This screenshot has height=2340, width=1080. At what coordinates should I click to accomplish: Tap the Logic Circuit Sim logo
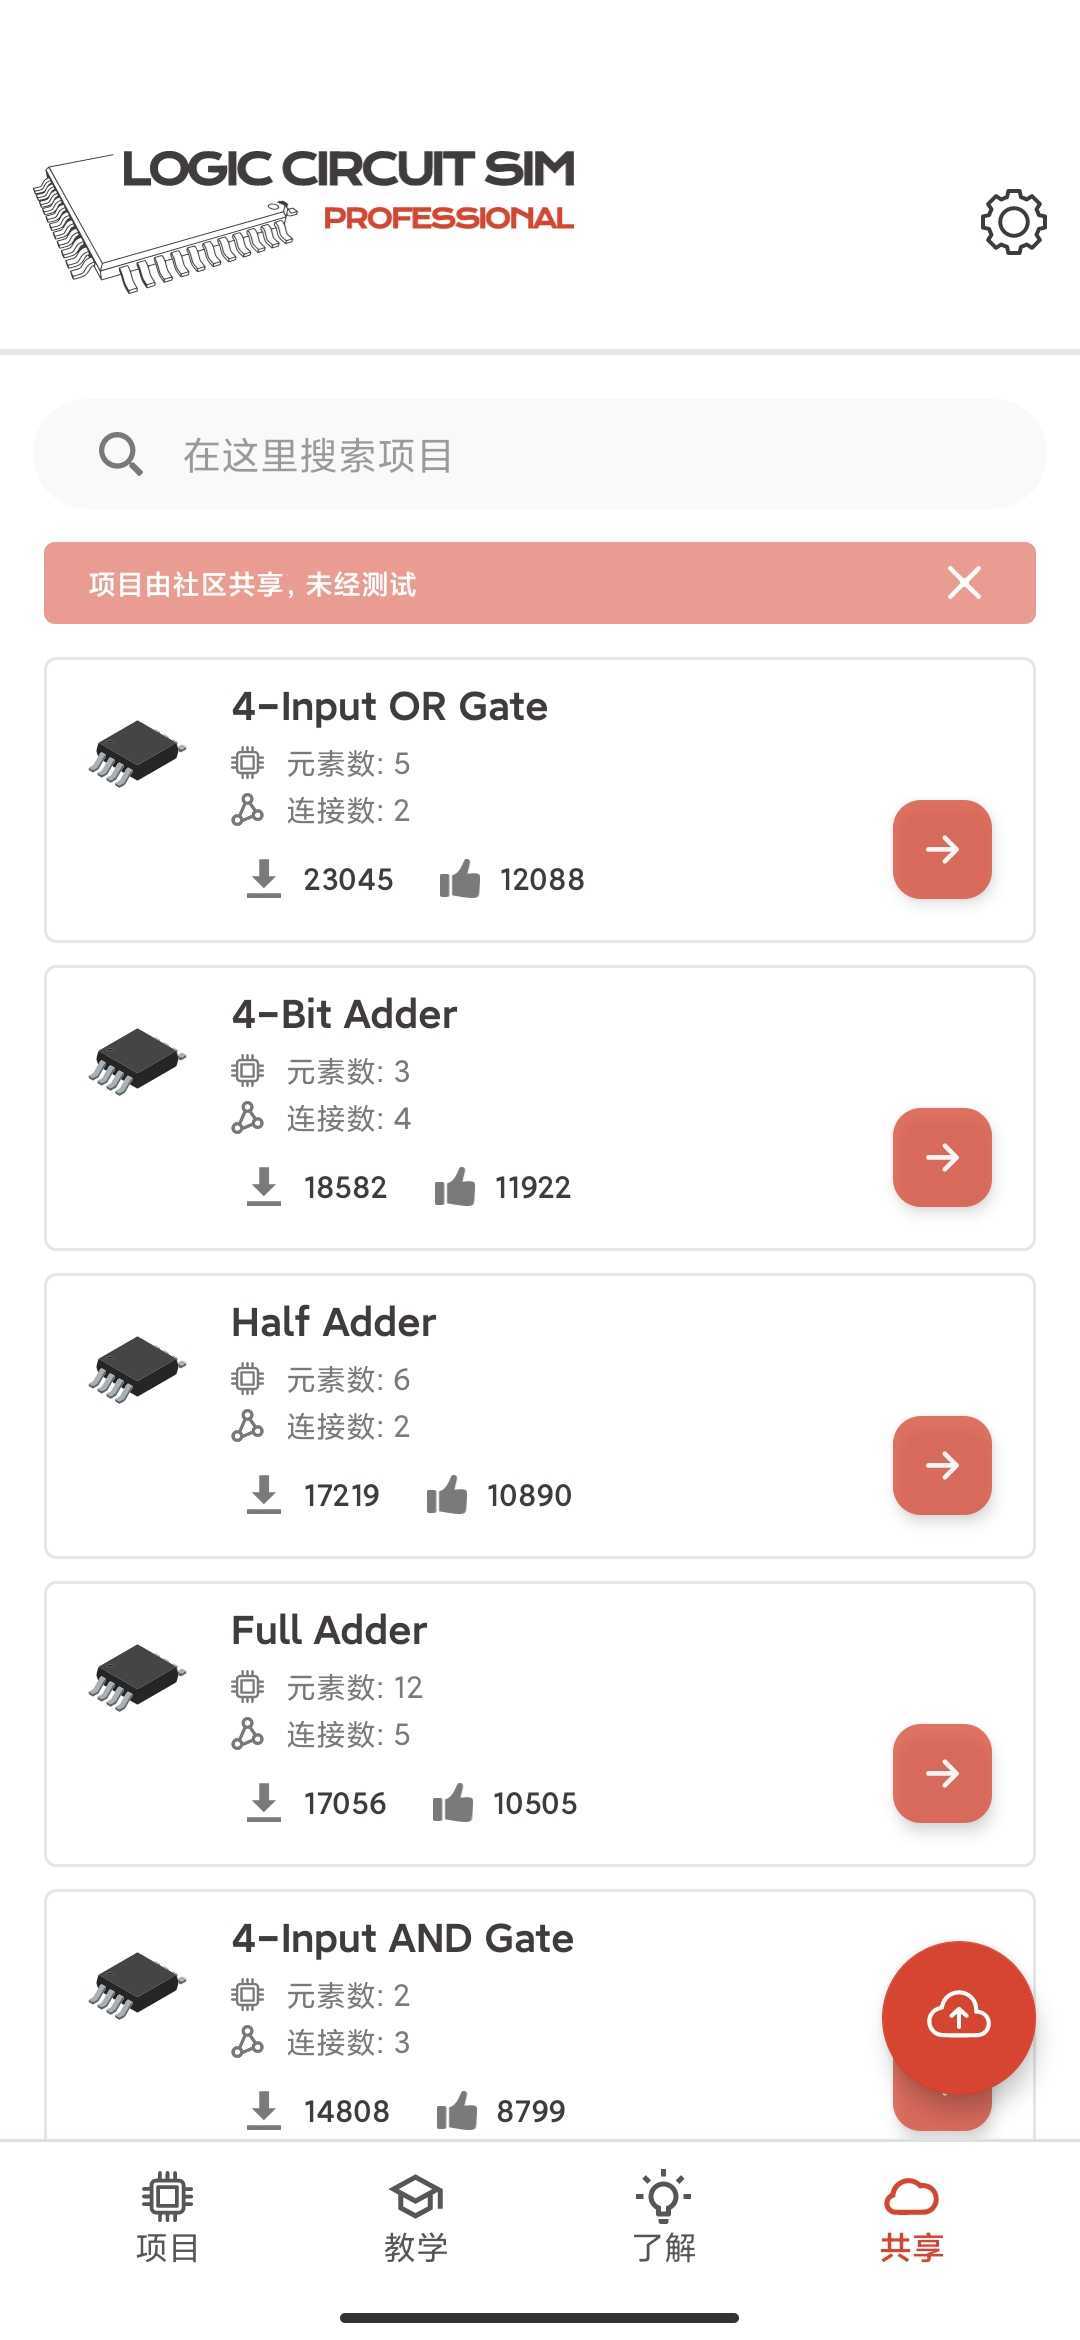(305, 217)
